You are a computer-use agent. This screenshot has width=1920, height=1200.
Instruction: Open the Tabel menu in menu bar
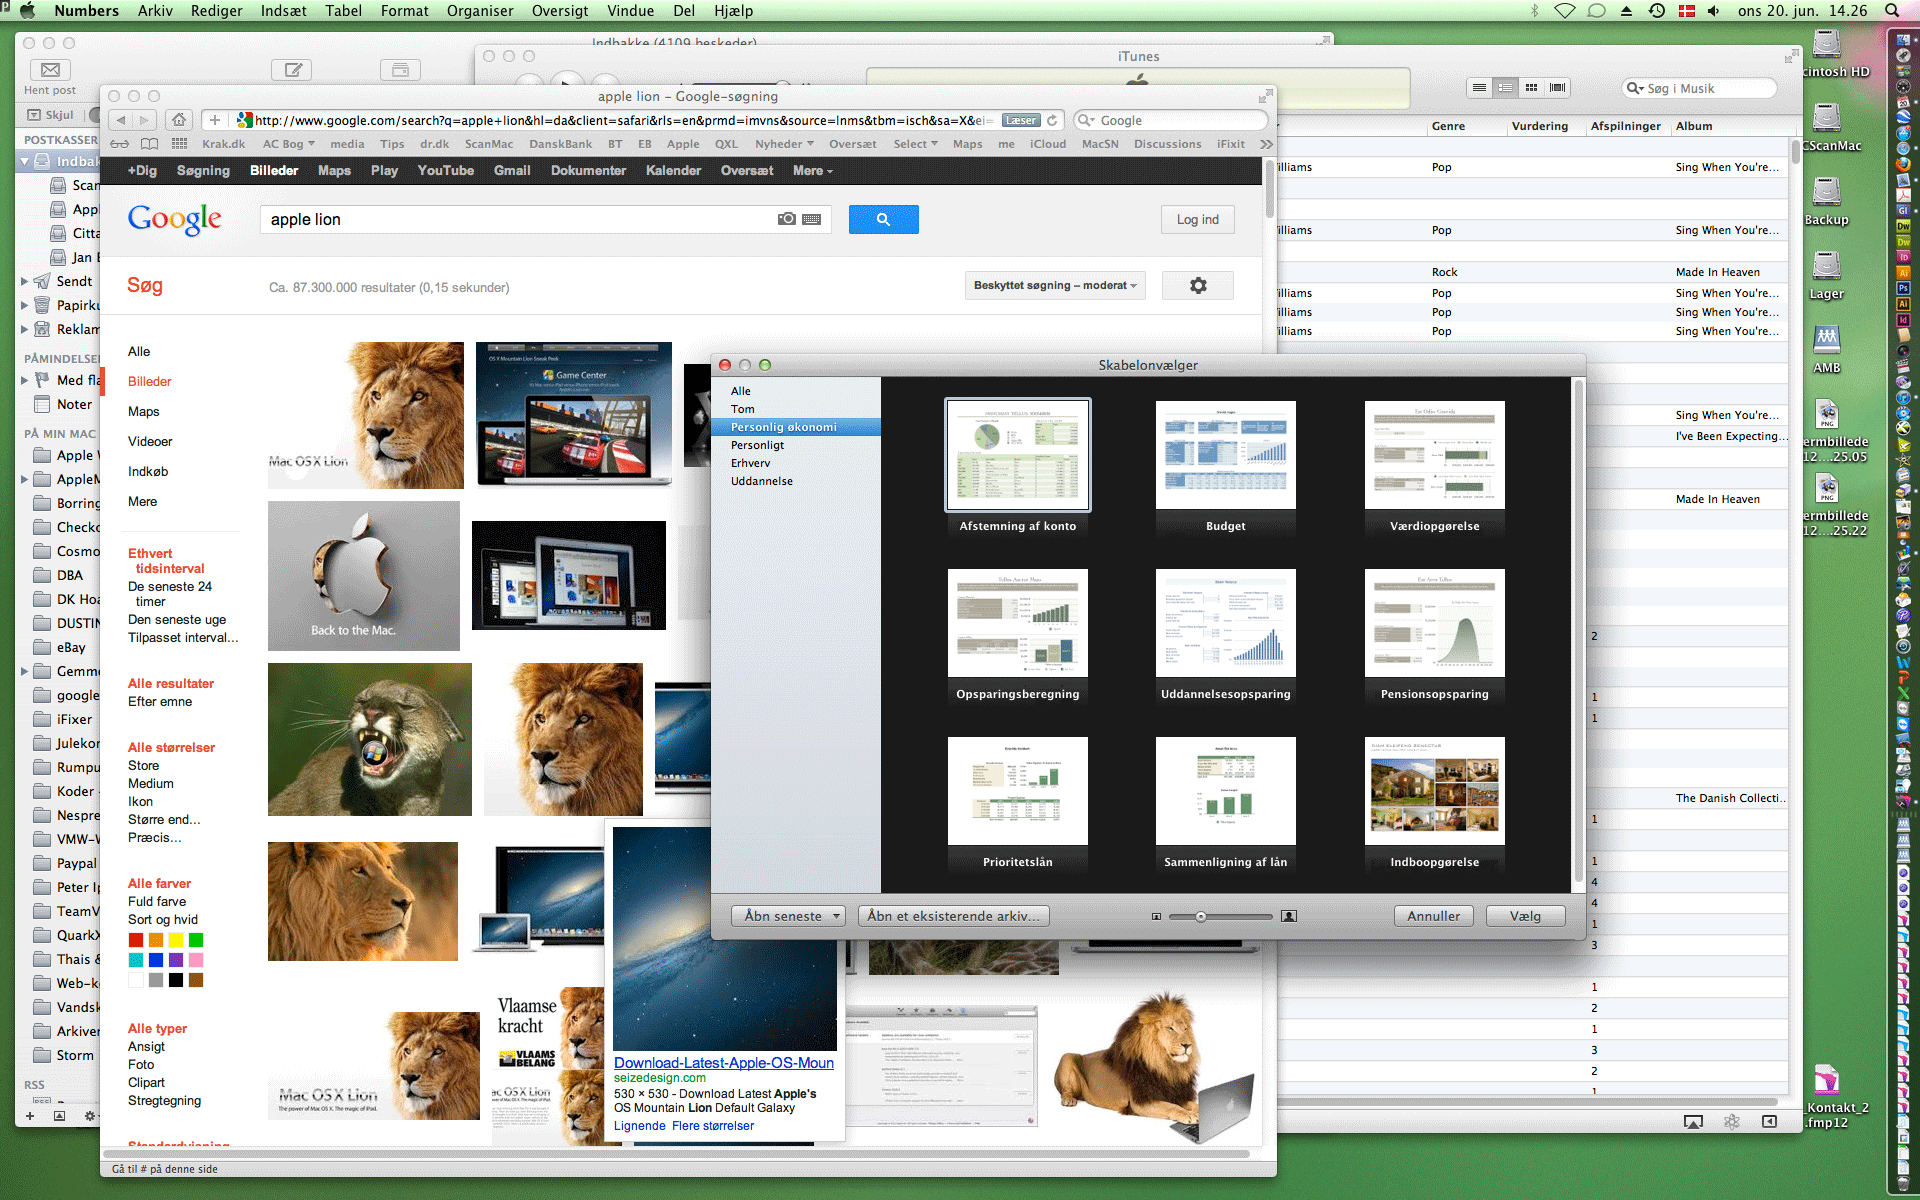pyautogui.click(x=342, y=11)
